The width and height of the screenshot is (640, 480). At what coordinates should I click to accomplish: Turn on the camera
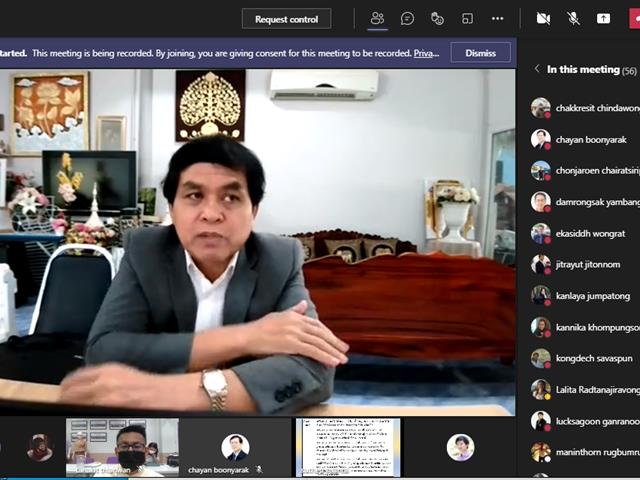point(543,18)
